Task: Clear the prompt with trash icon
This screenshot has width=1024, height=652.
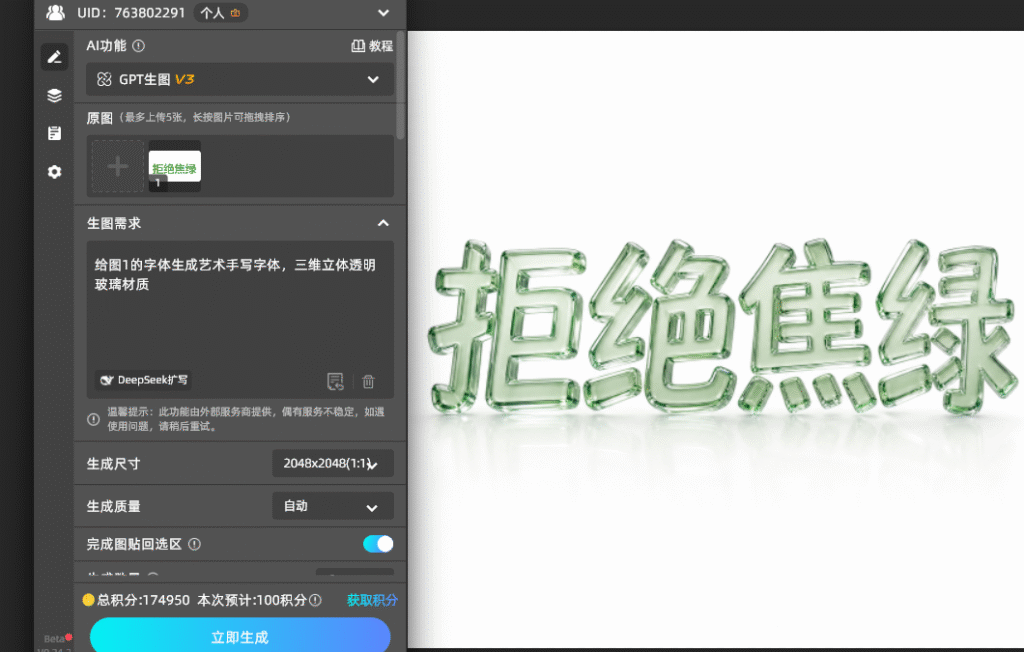Action: point(368,381)
